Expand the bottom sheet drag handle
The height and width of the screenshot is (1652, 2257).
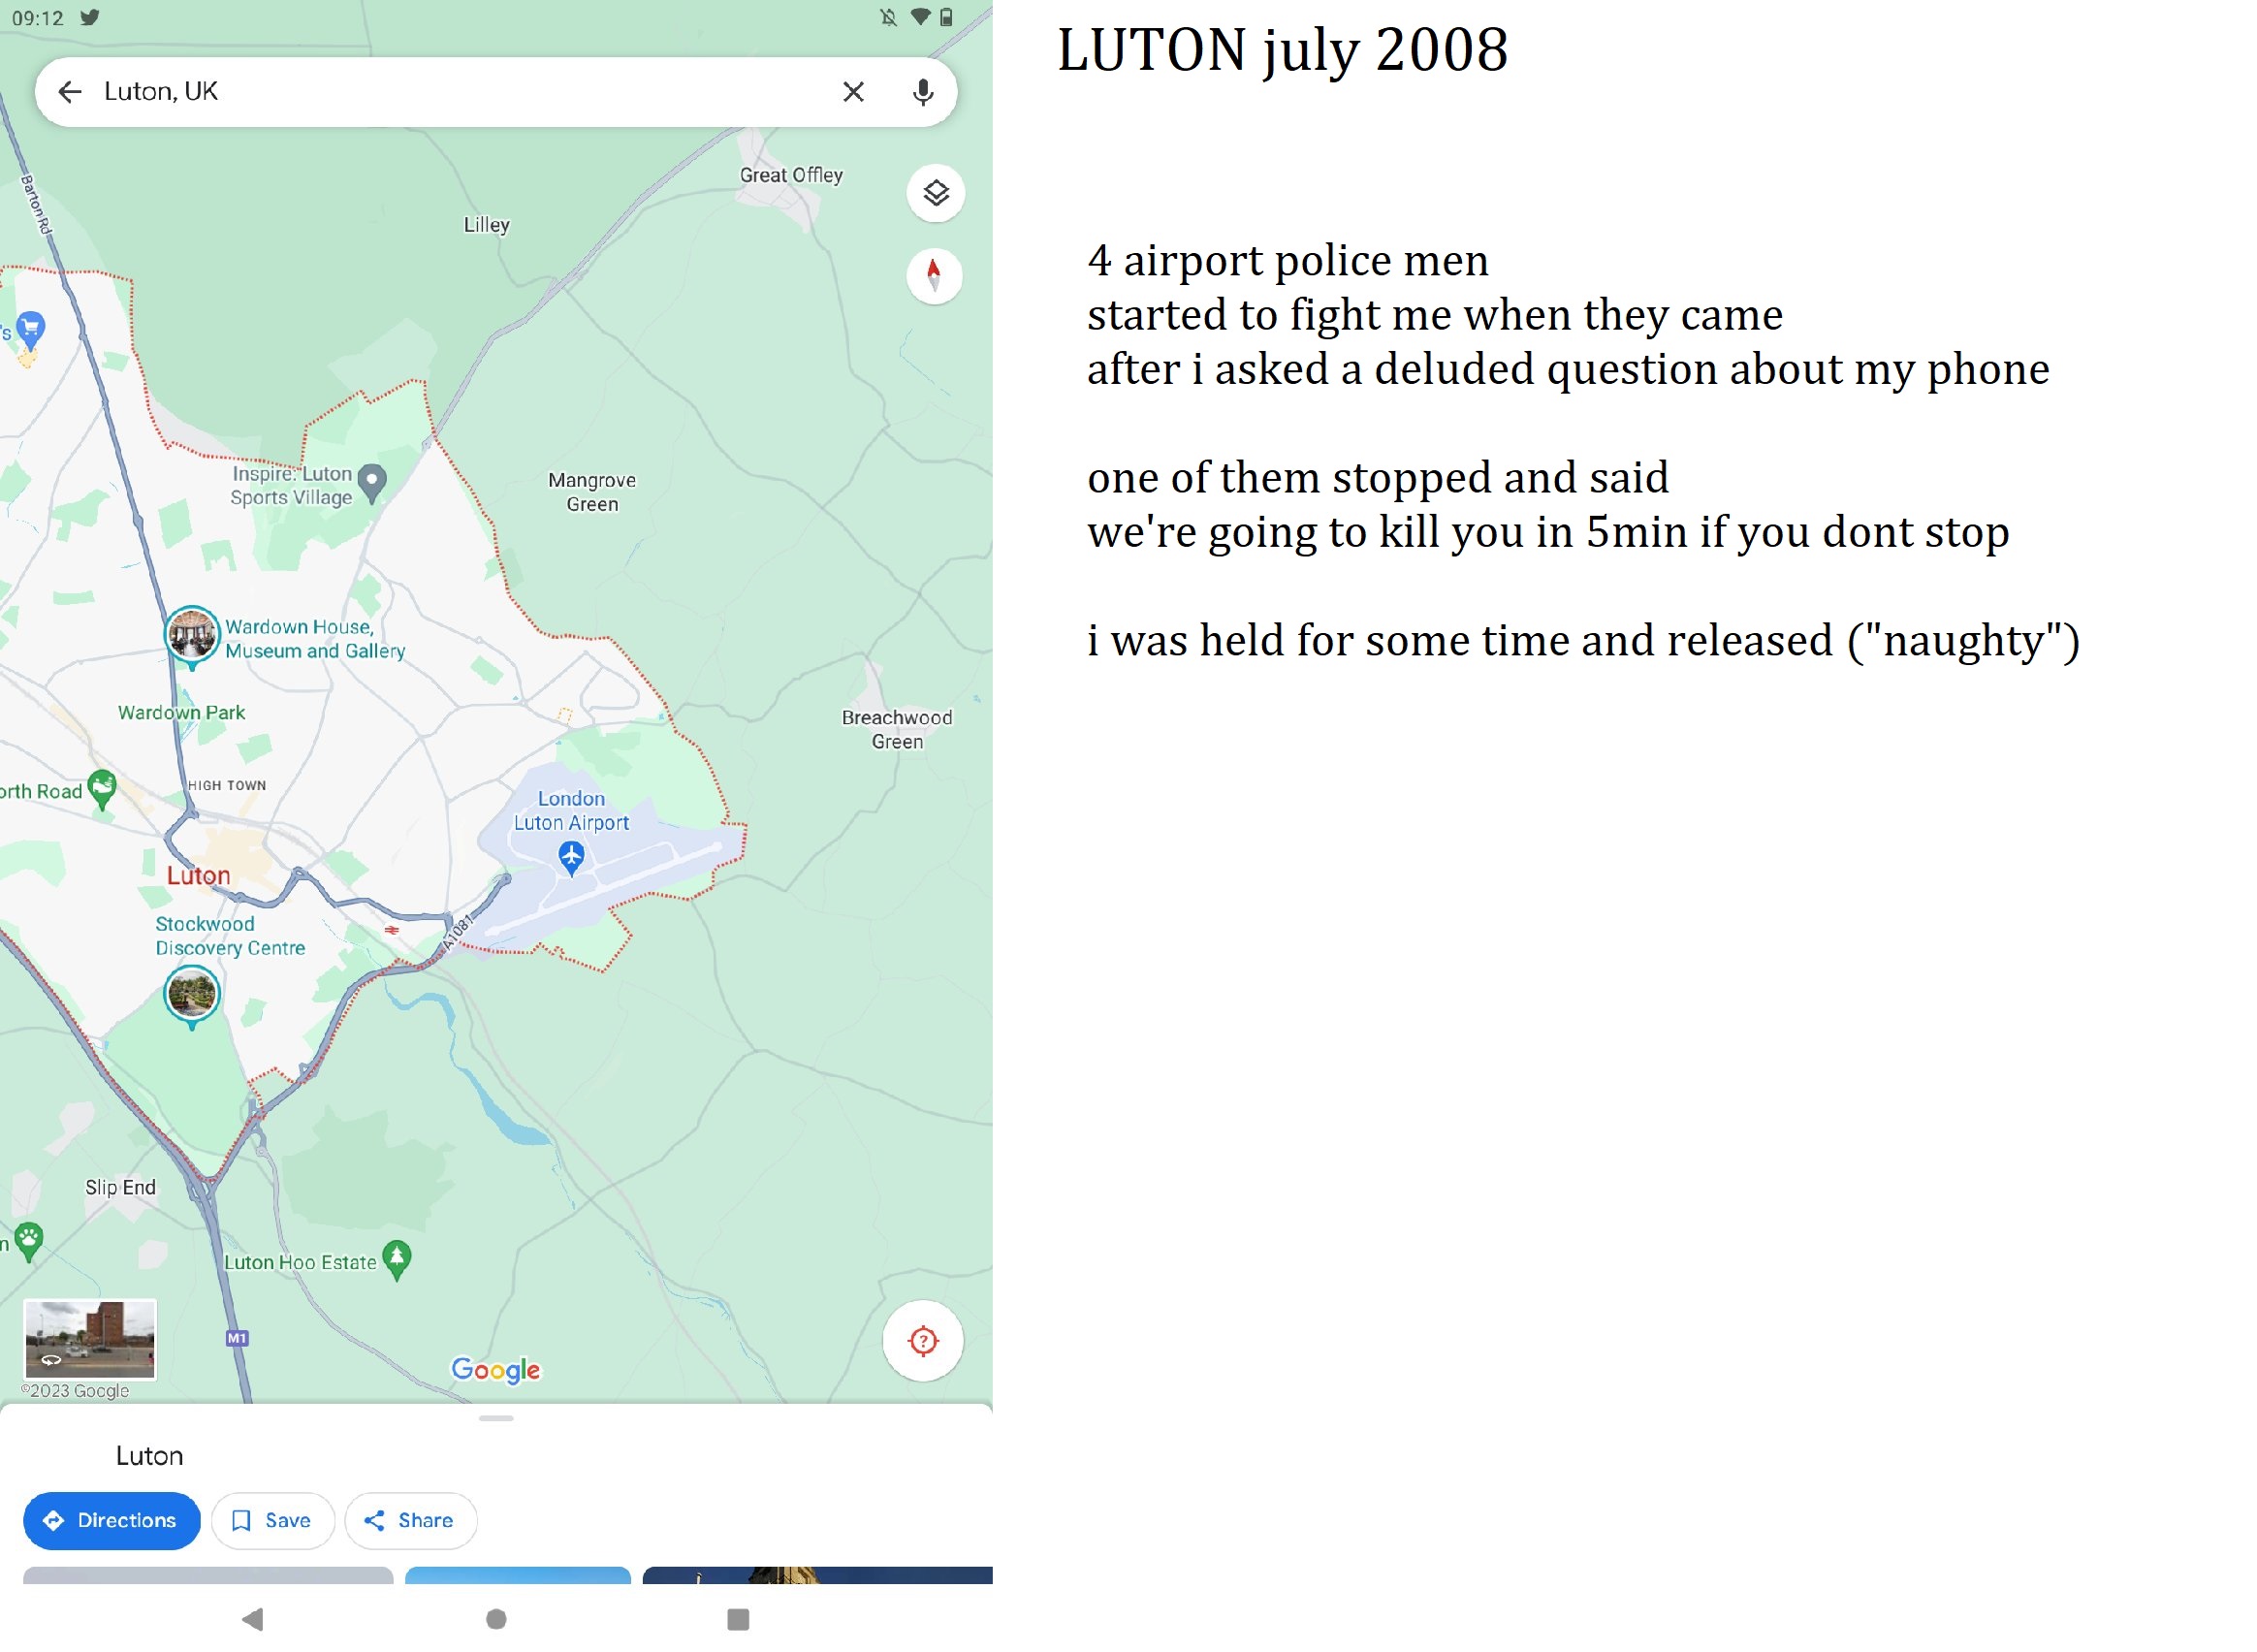496,1418
